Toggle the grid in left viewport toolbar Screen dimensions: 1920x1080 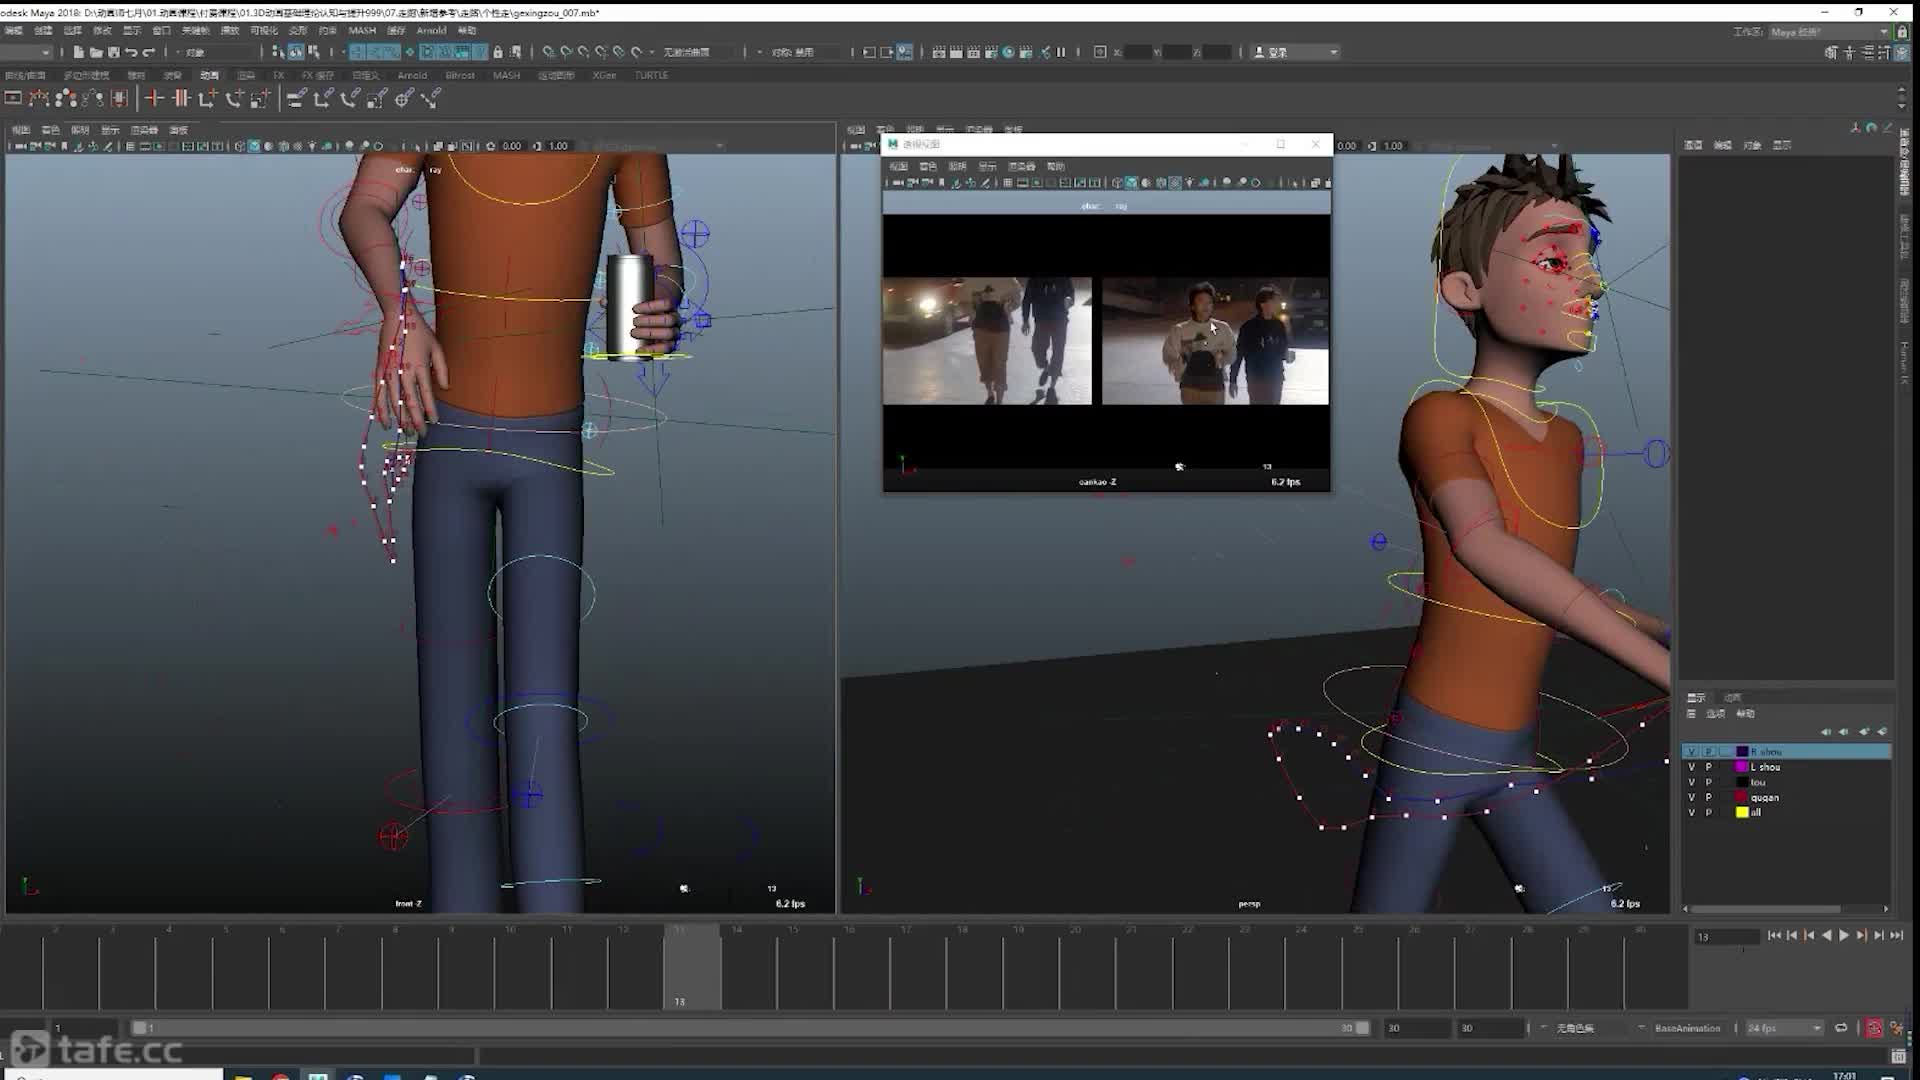pos(130,146)
